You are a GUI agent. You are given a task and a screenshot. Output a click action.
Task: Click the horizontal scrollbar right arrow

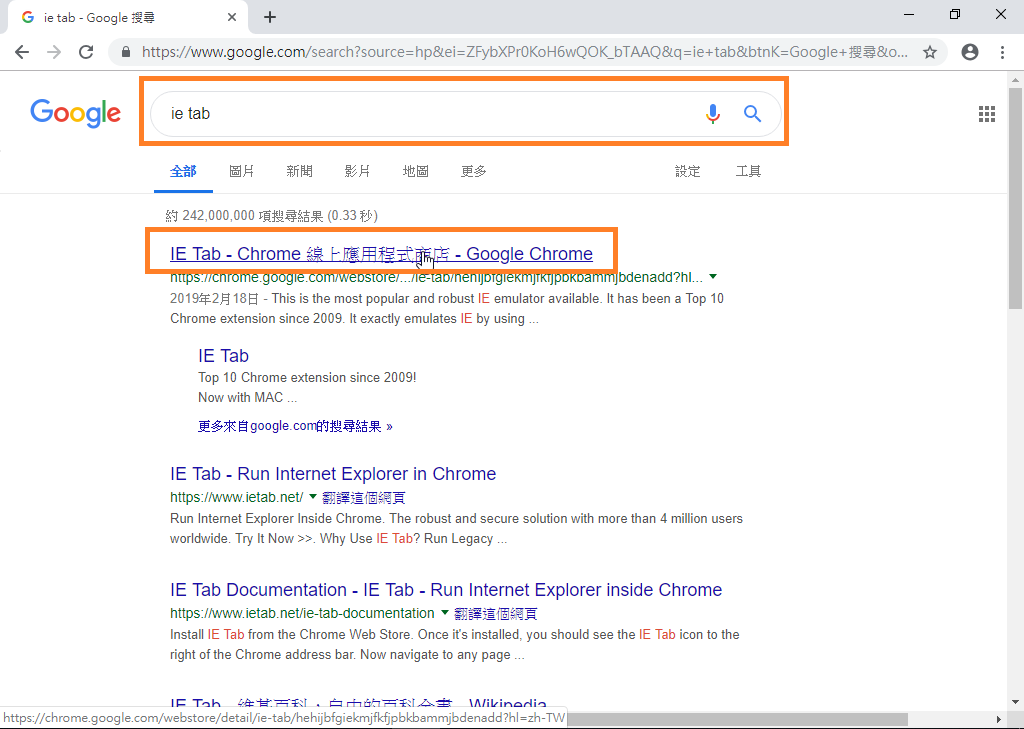(998, 719)
